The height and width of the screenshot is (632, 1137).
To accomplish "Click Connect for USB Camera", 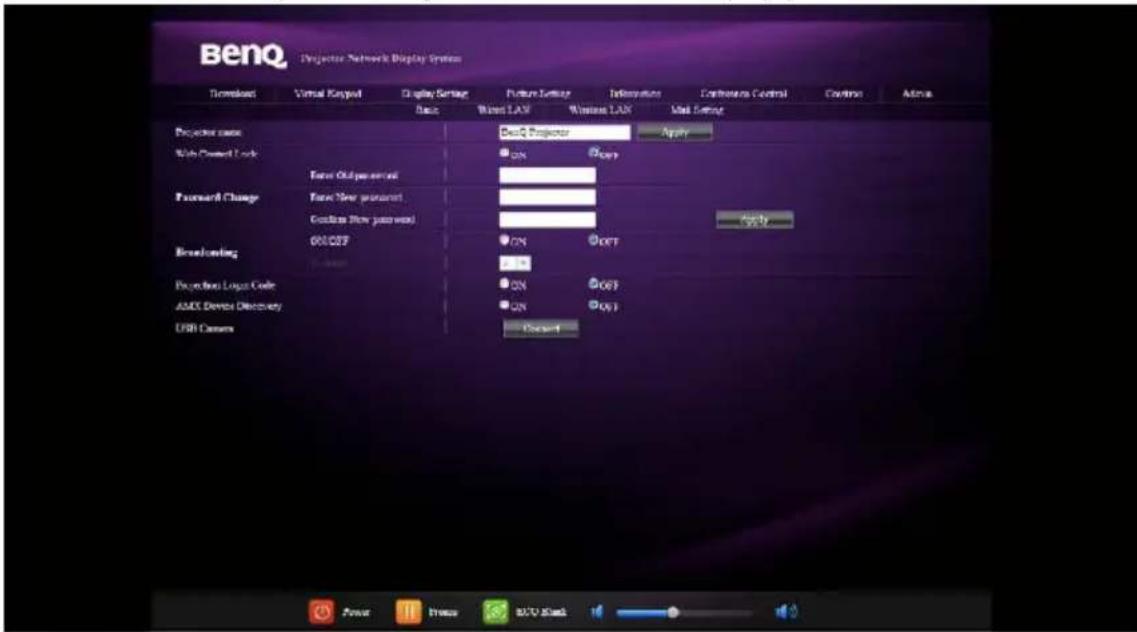I will (x=541, y=329).
